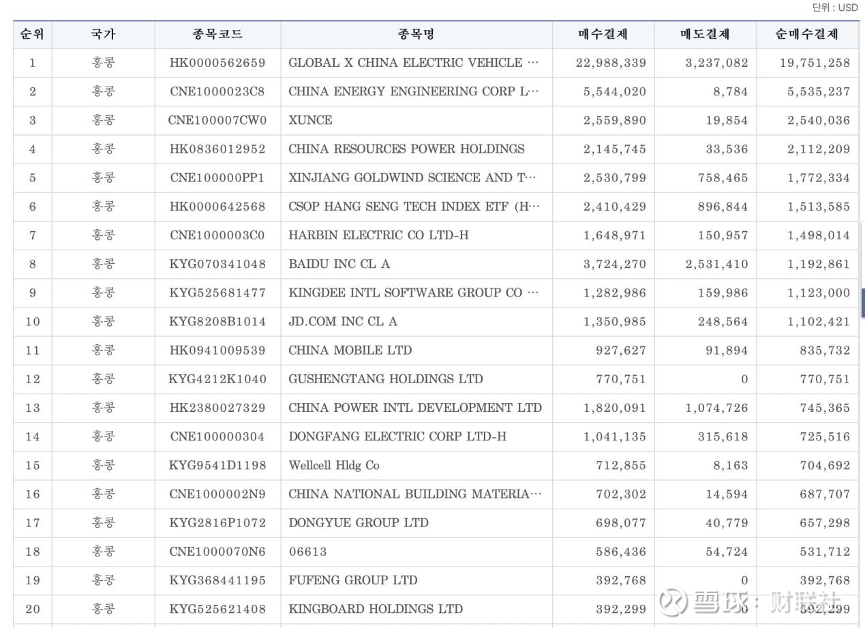This screenshot has width=866, height=629.
Task: Click the value 702,302
Action: 621,494
